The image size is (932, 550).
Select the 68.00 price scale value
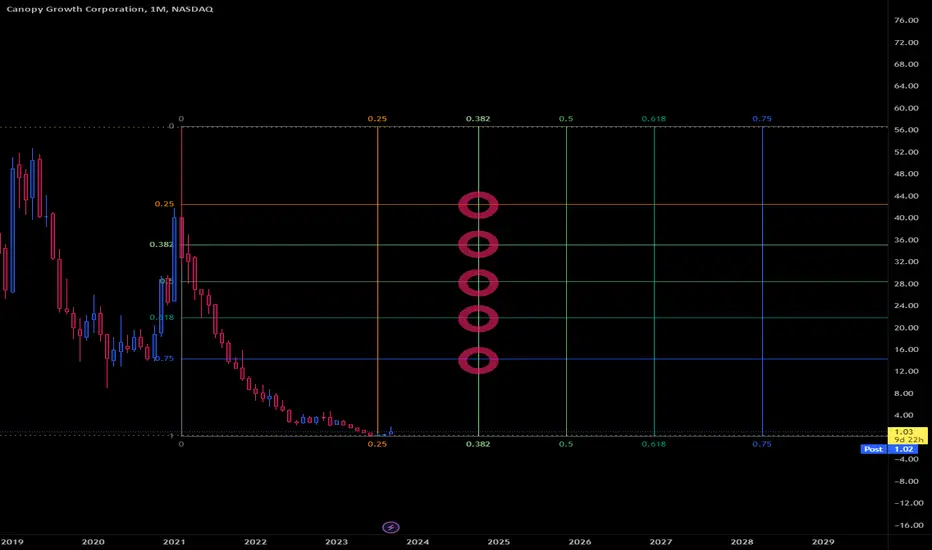coord(906,64)
